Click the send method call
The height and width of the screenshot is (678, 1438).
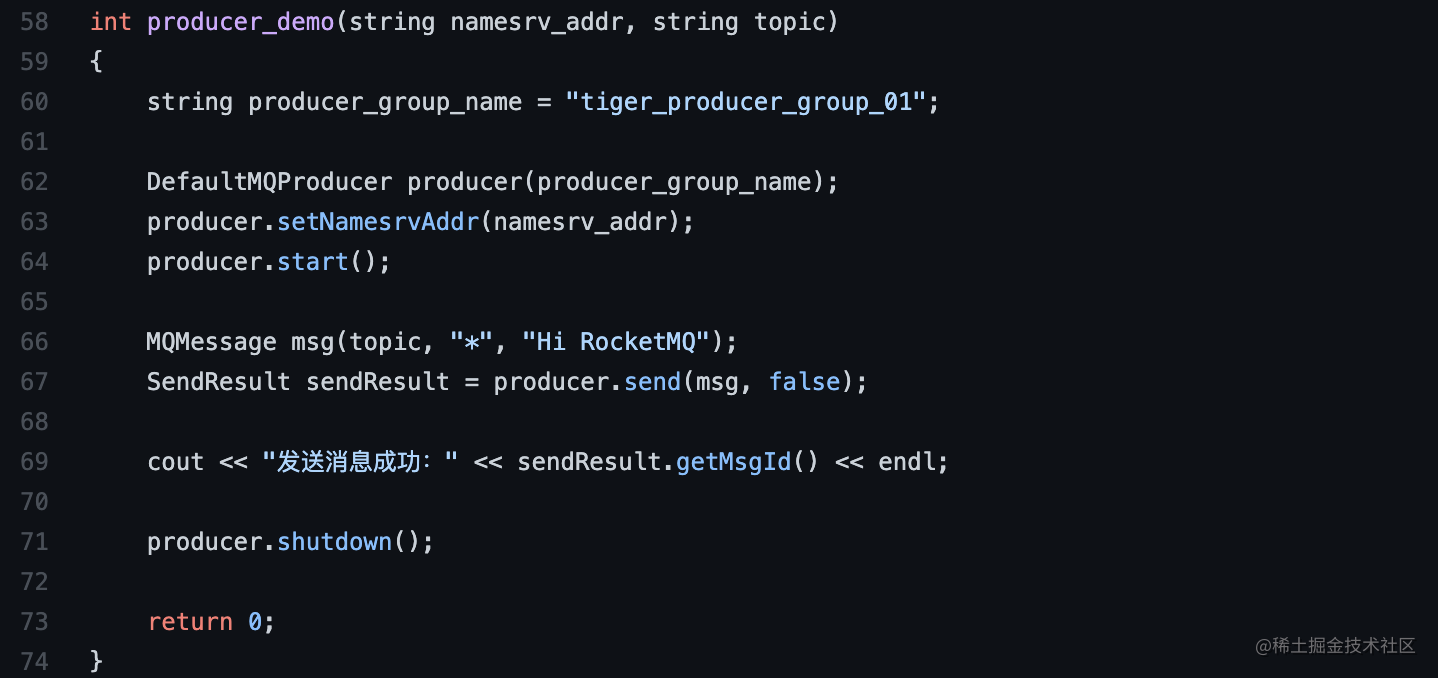click(653, 382)
